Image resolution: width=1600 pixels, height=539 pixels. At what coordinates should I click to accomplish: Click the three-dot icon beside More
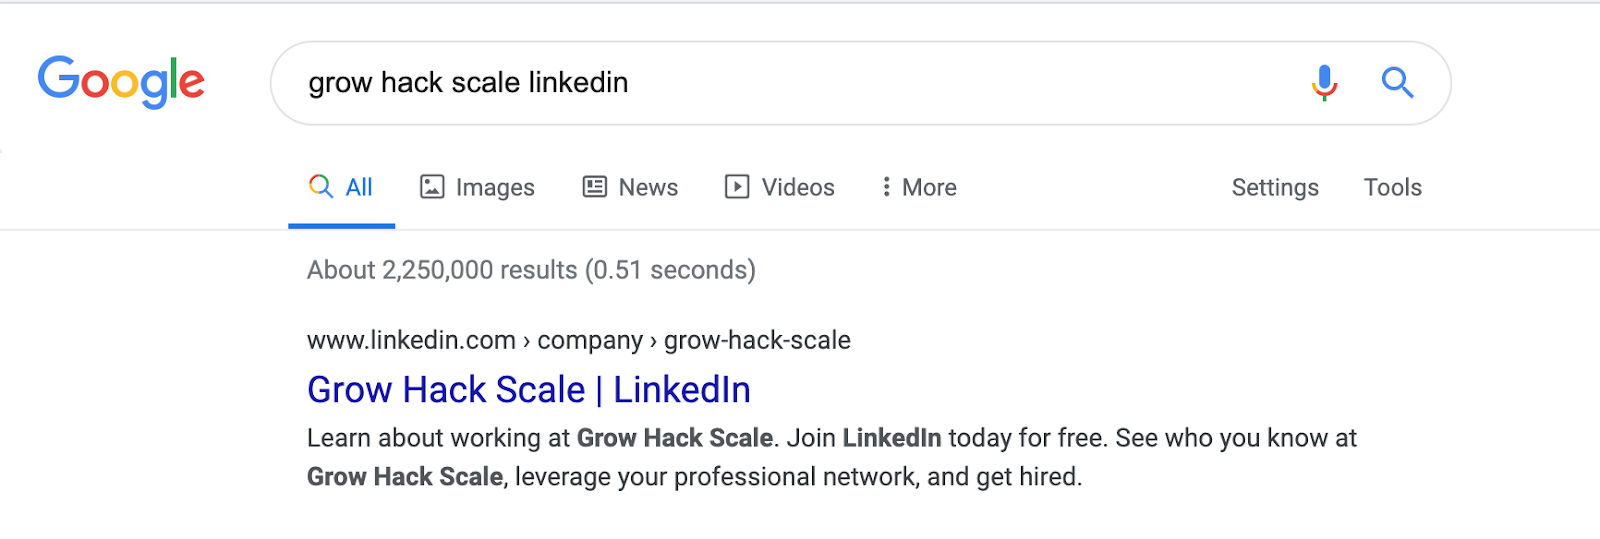click(886, 187)
